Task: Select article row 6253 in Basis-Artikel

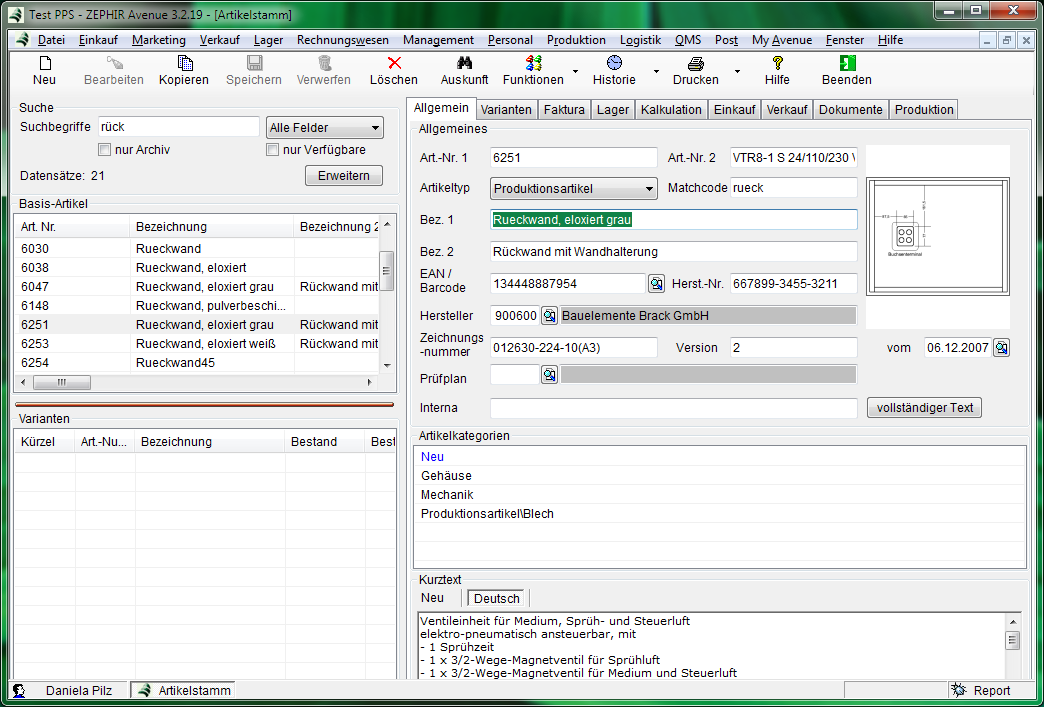Action: (35, 344)
